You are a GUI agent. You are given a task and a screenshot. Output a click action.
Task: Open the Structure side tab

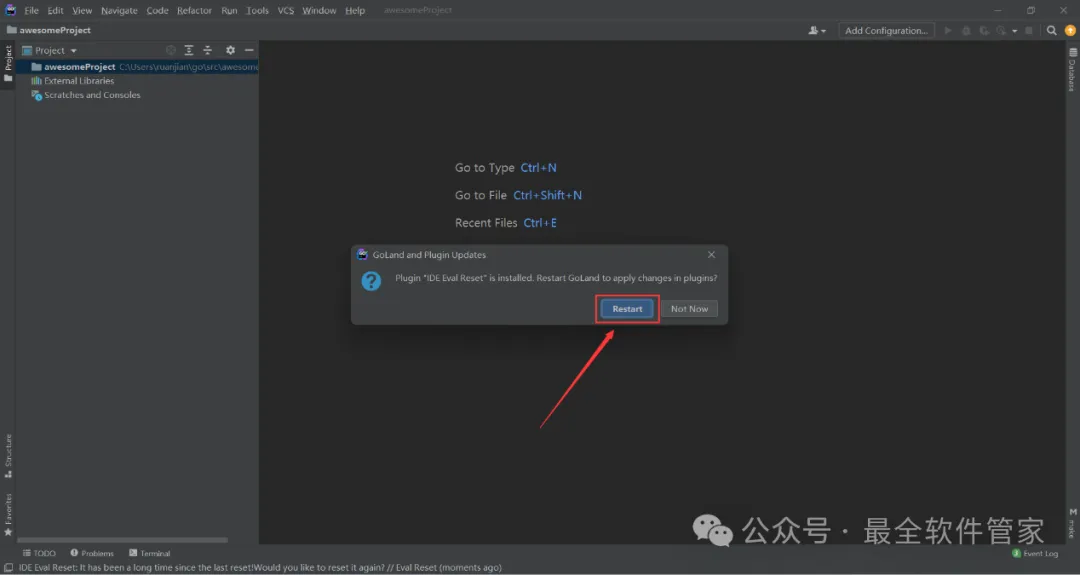point(8,456)
